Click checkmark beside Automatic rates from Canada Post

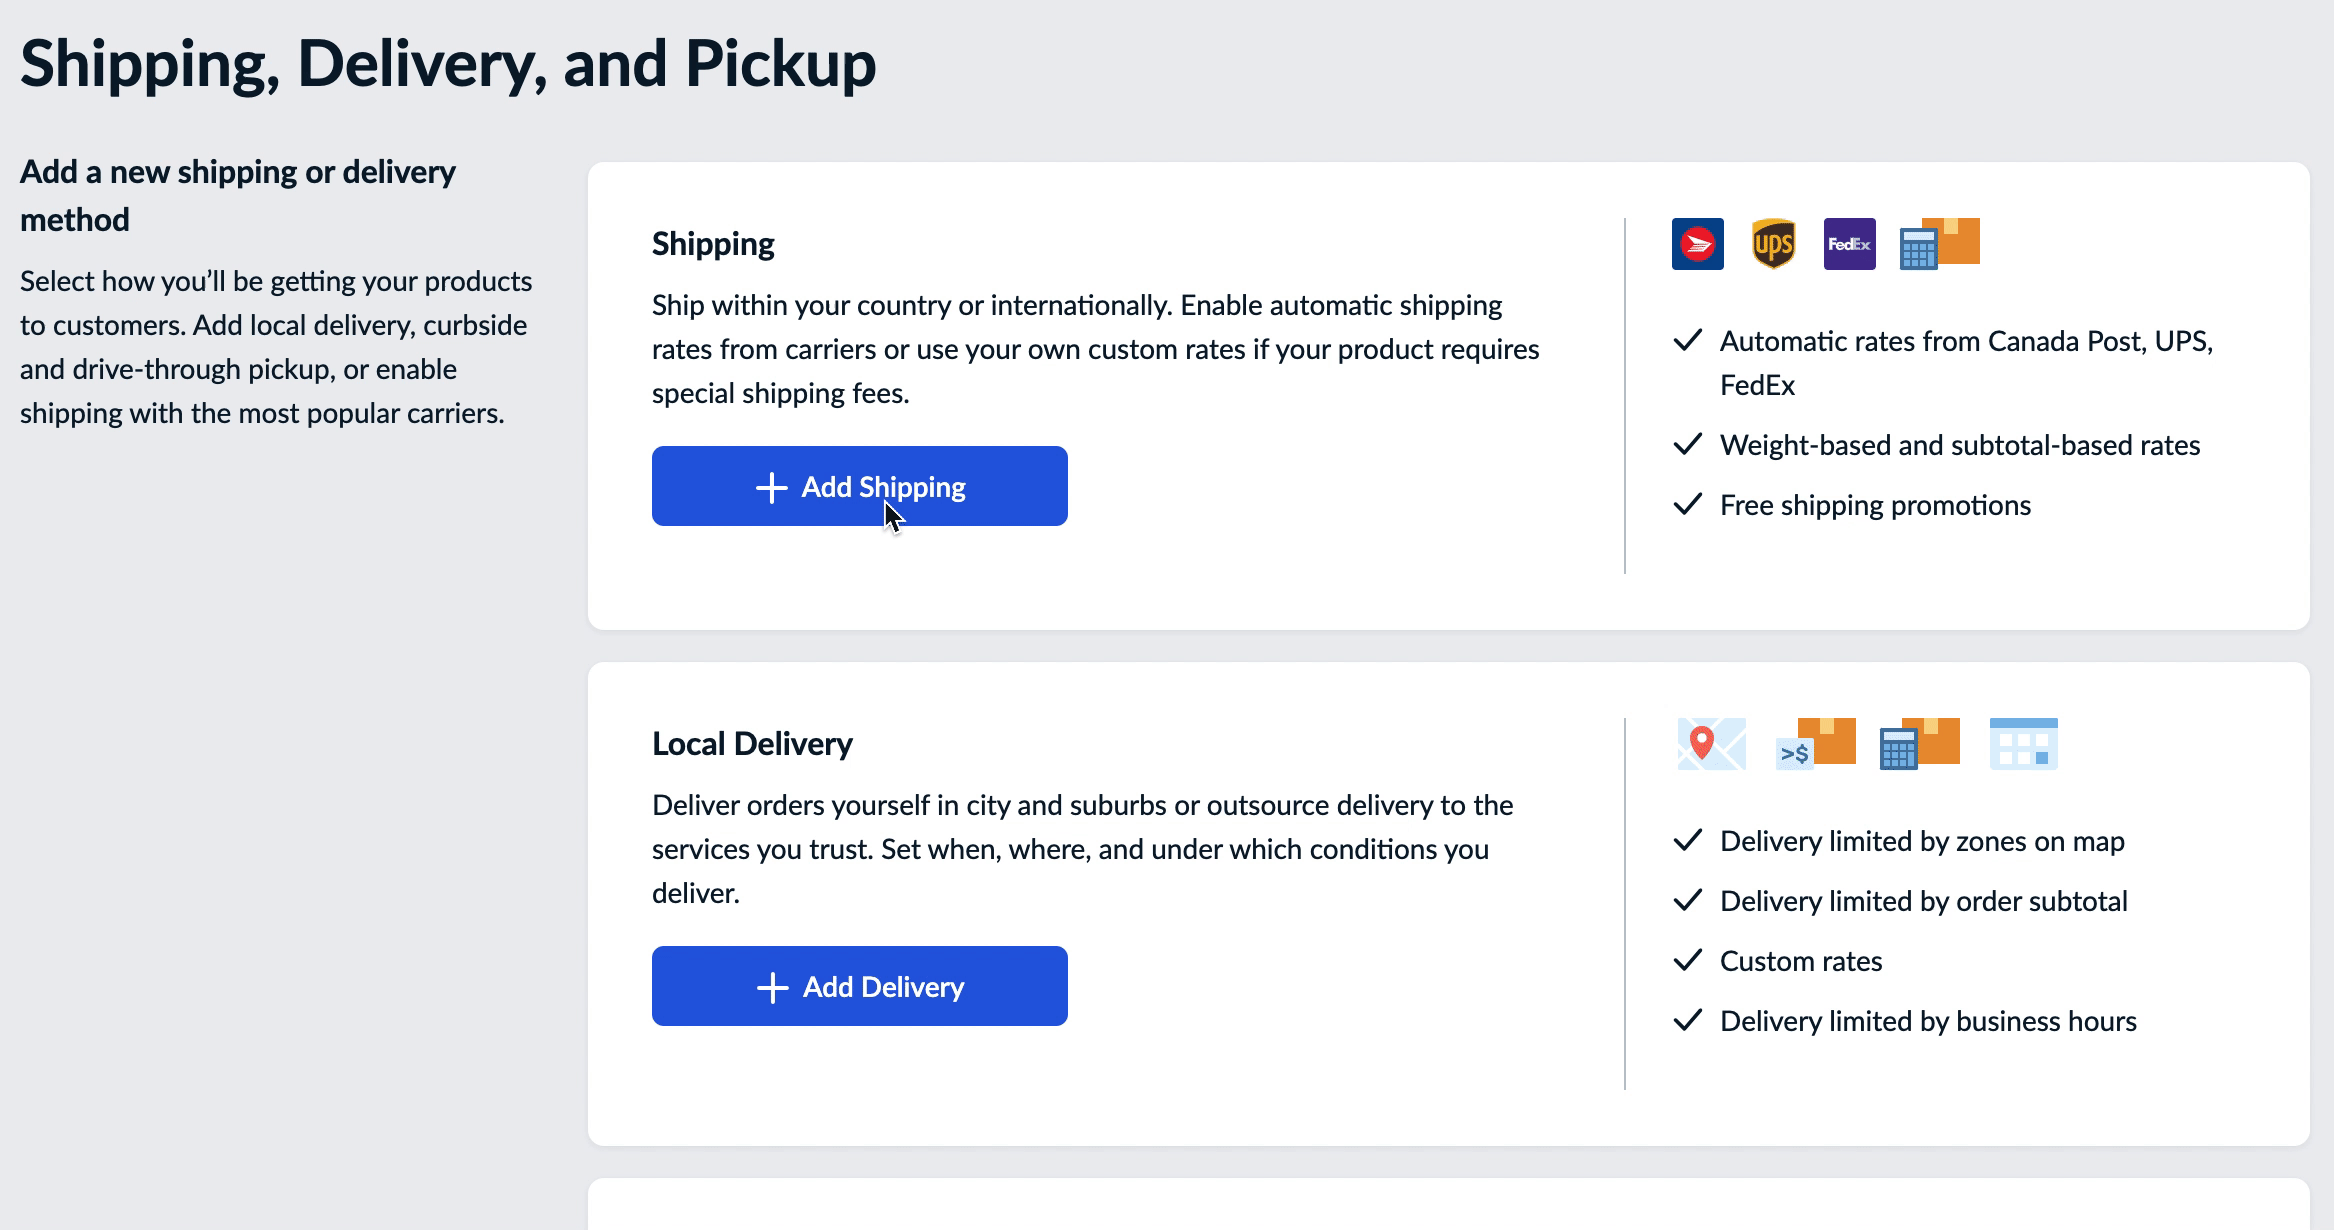(x=1688, y=341)
